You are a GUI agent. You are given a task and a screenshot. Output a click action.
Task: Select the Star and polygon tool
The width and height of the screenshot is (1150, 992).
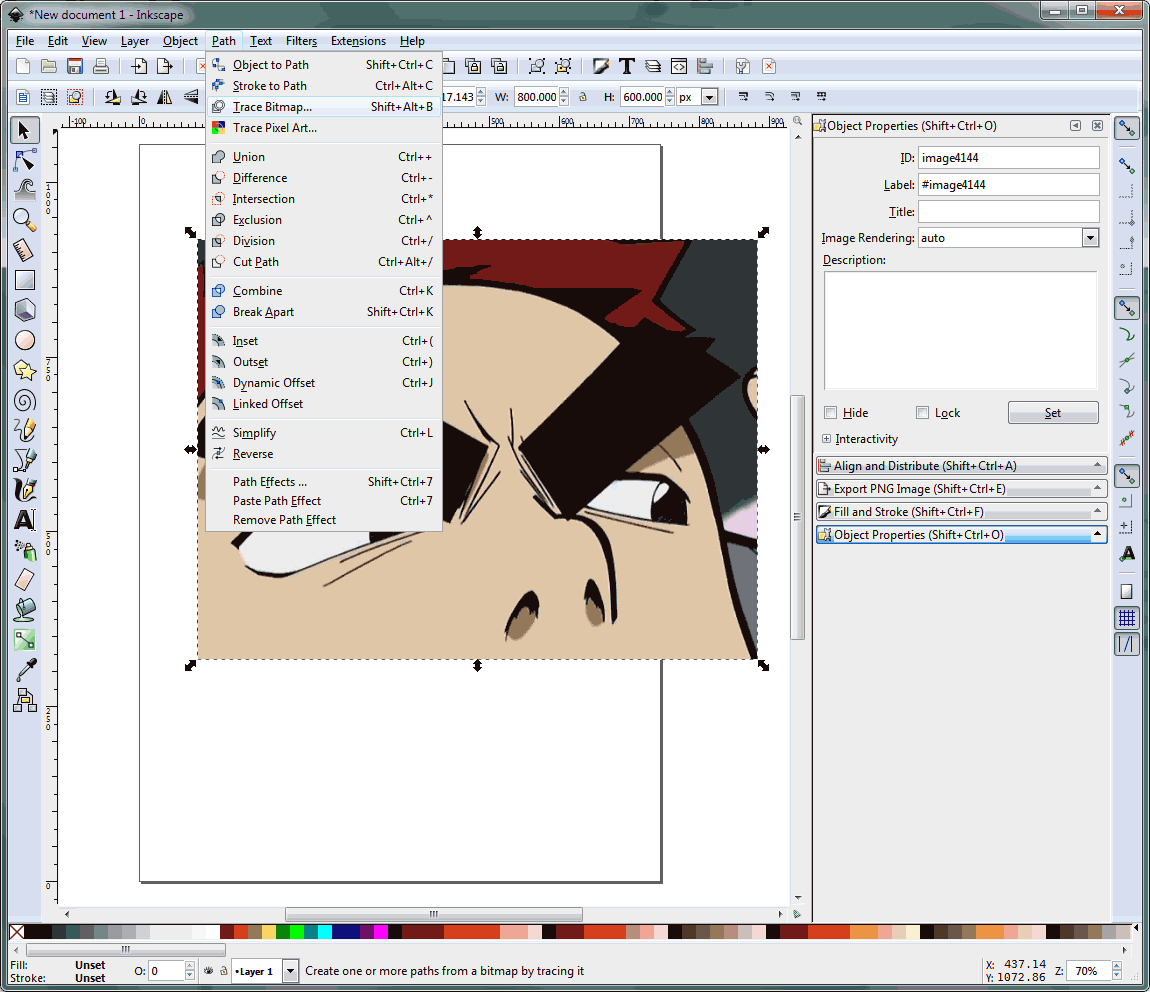click(24, 370)
